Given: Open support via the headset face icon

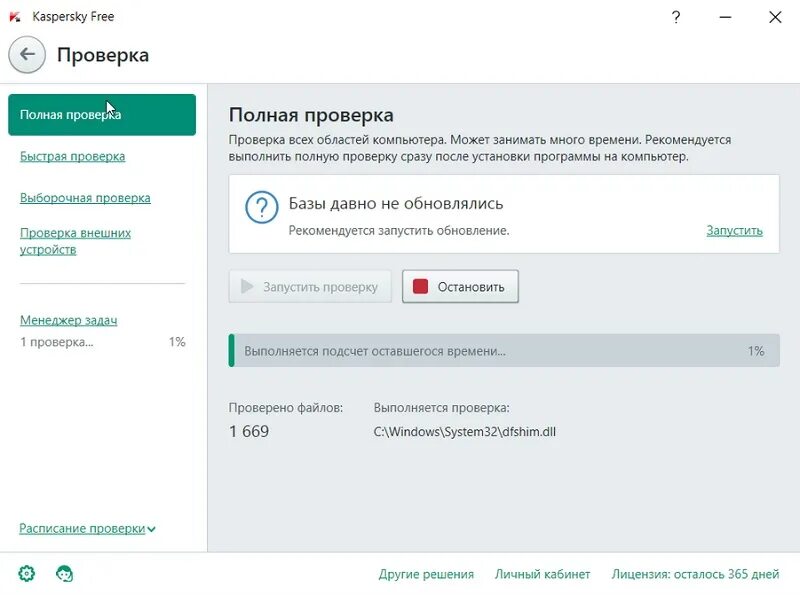Looking at the screenshot, I should [x=64, y=574].
